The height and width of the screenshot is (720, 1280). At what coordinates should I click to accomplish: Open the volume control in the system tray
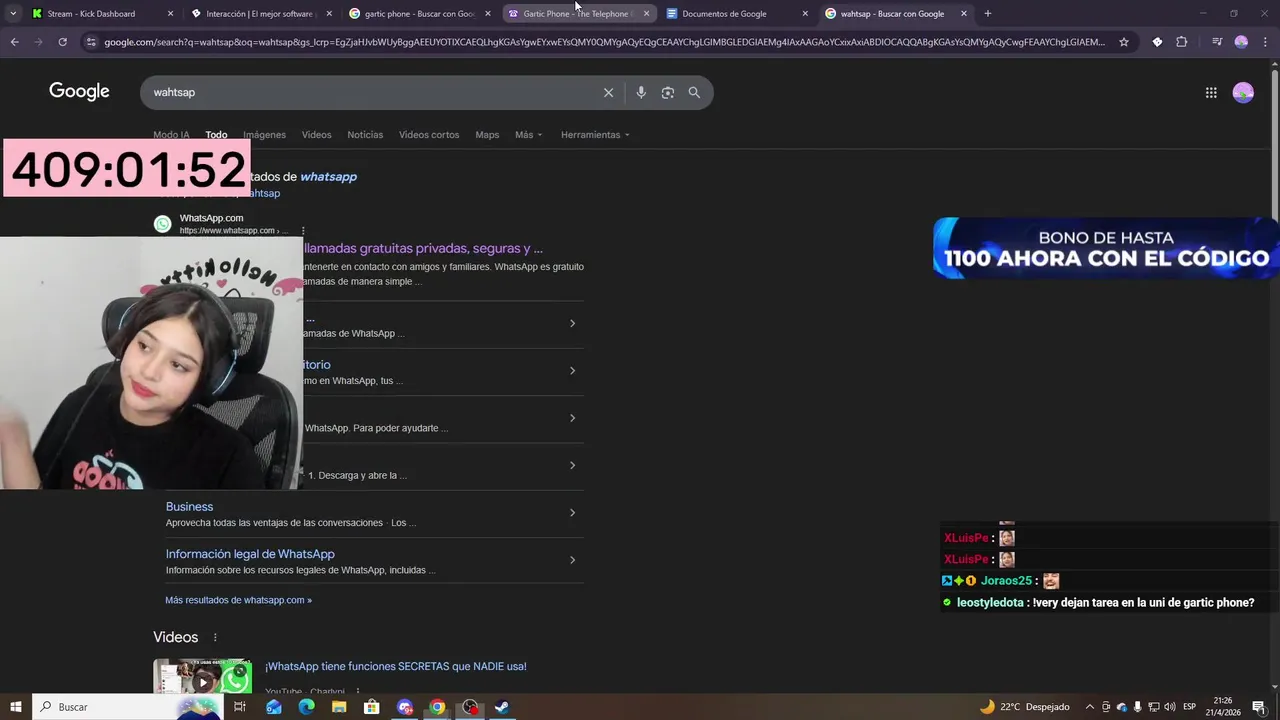pos(1170,707)
